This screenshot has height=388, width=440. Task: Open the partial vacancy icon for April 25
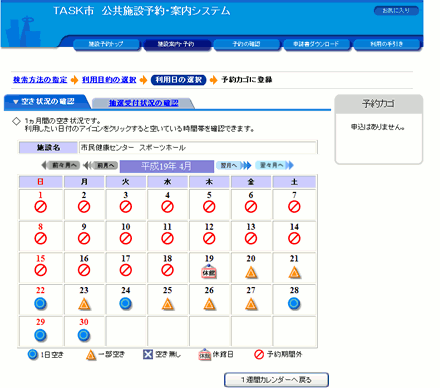click(167, 304)
